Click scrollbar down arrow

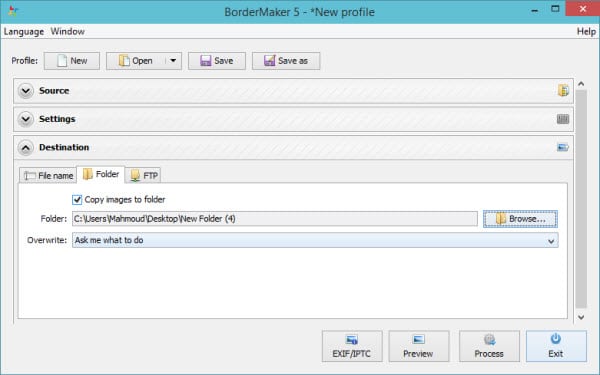(x=581, y=317)
